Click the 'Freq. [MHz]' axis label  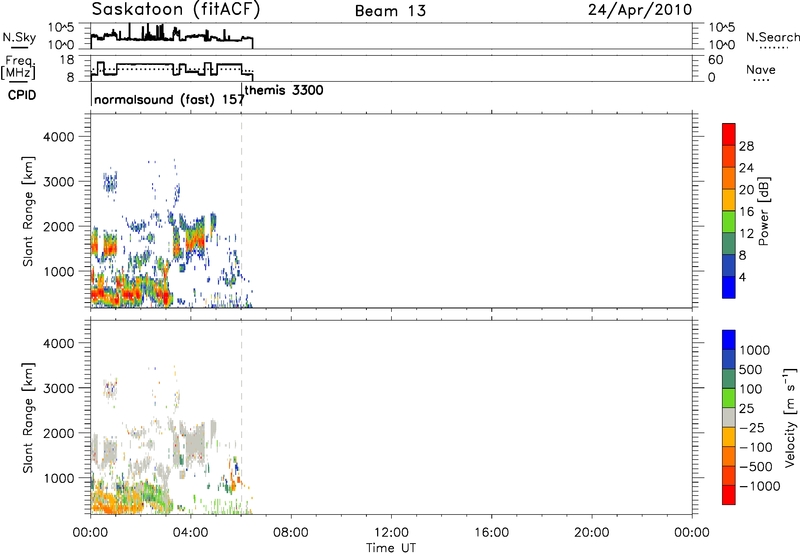(x=19, y=67)
